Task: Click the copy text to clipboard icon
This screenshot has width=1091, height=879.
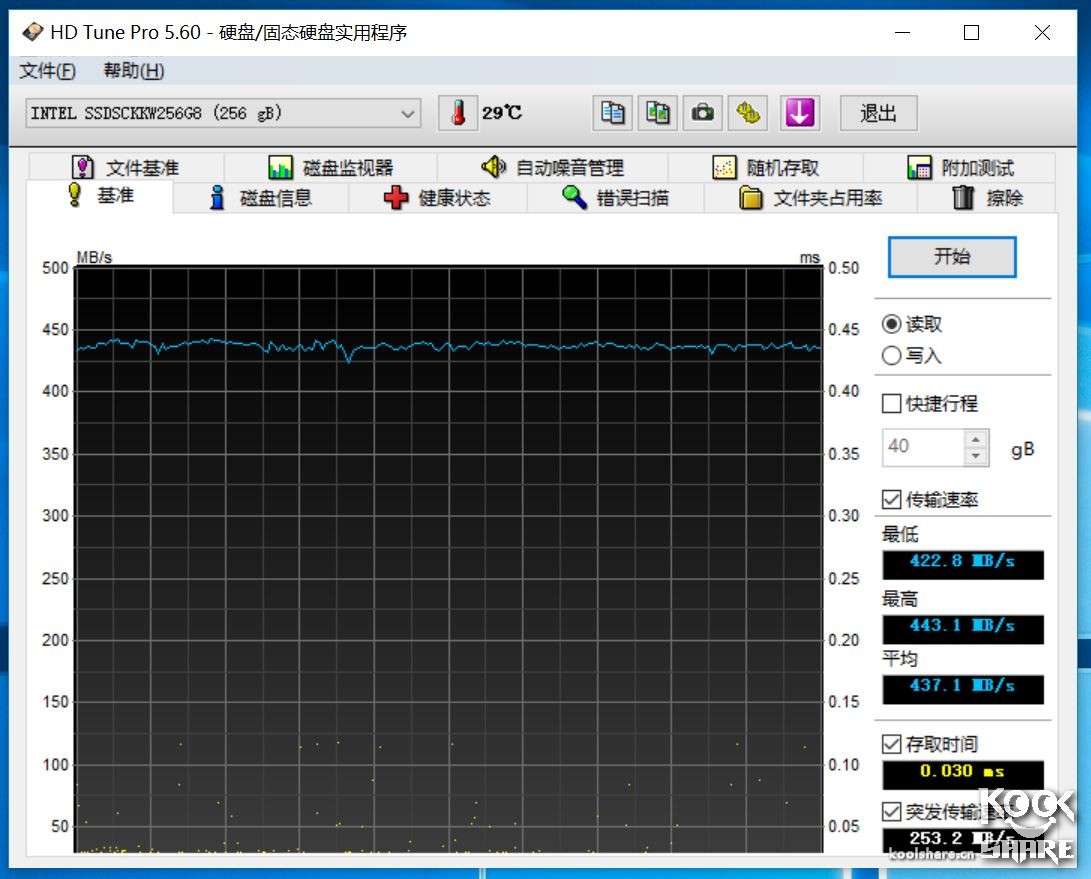Action: tap(612, 113)
